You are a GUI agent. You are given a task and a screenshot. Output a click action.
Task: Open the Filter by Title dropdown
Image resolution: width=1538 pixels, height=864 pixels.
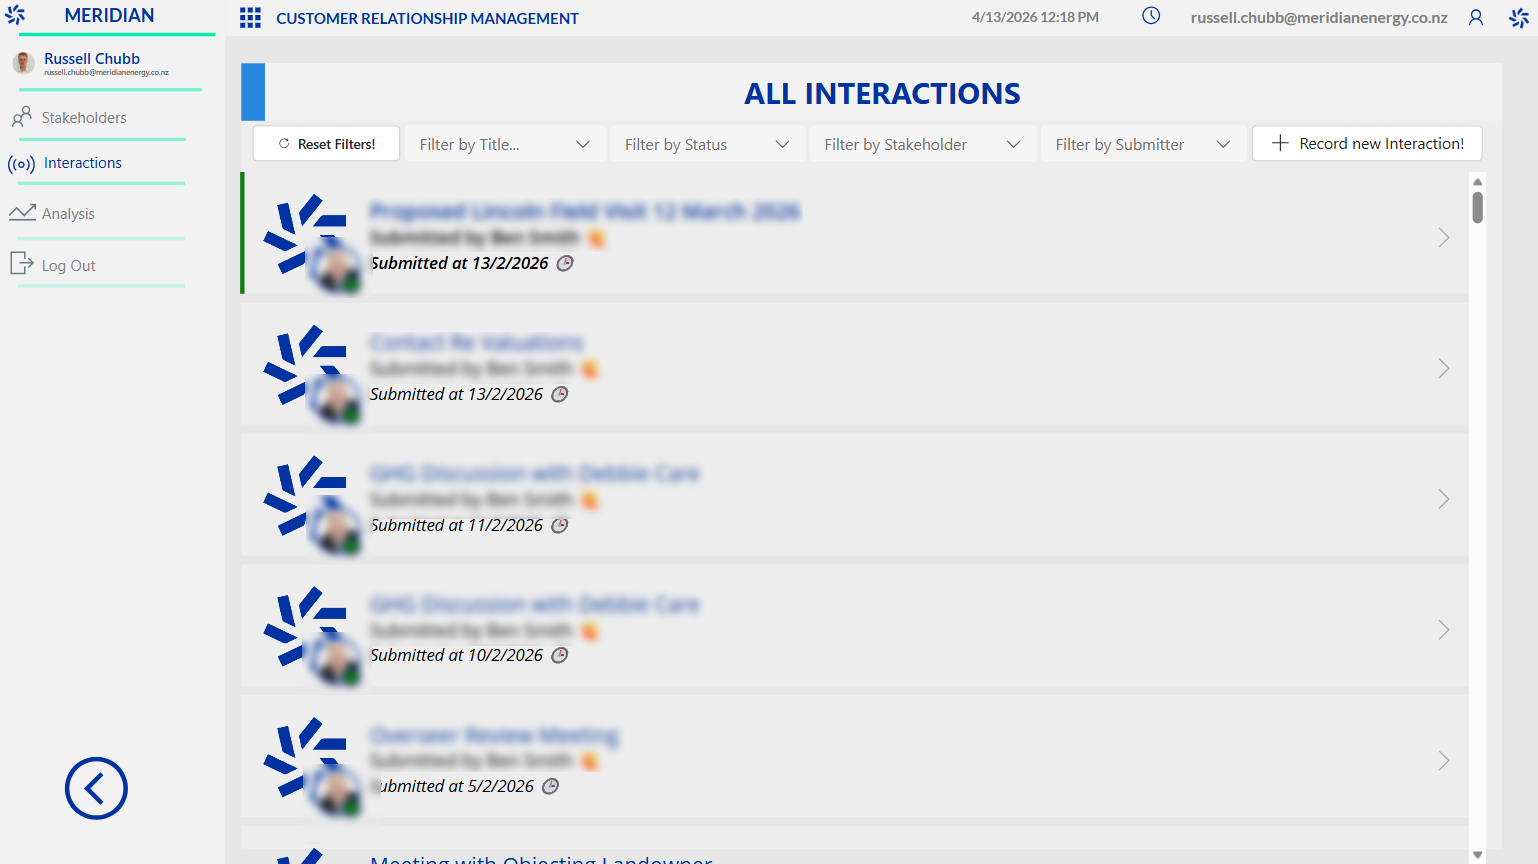(x=505, y=144)
